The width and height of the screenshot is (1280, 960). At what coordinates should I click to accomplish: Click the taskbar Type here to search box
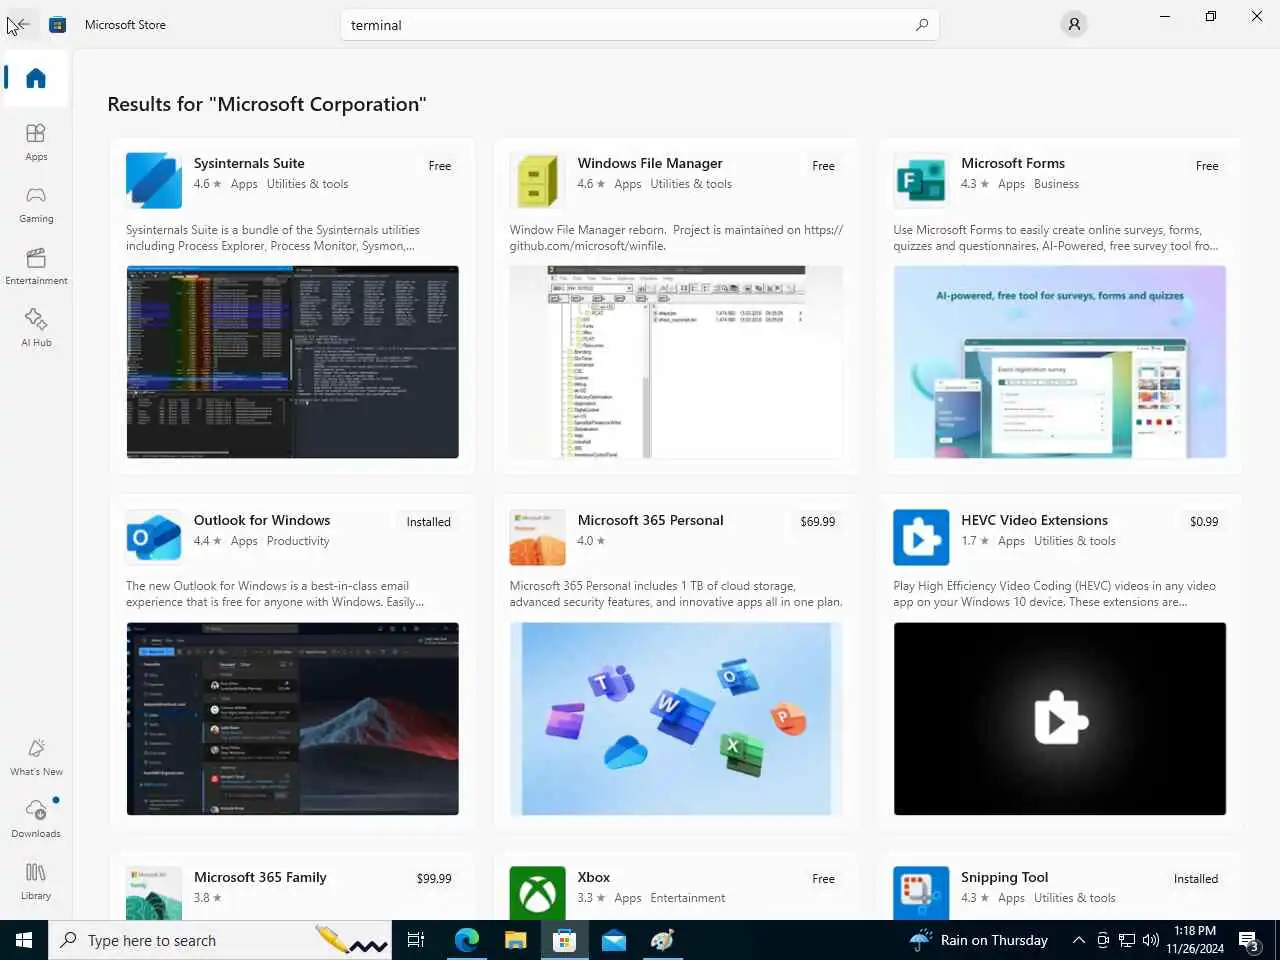220,940
